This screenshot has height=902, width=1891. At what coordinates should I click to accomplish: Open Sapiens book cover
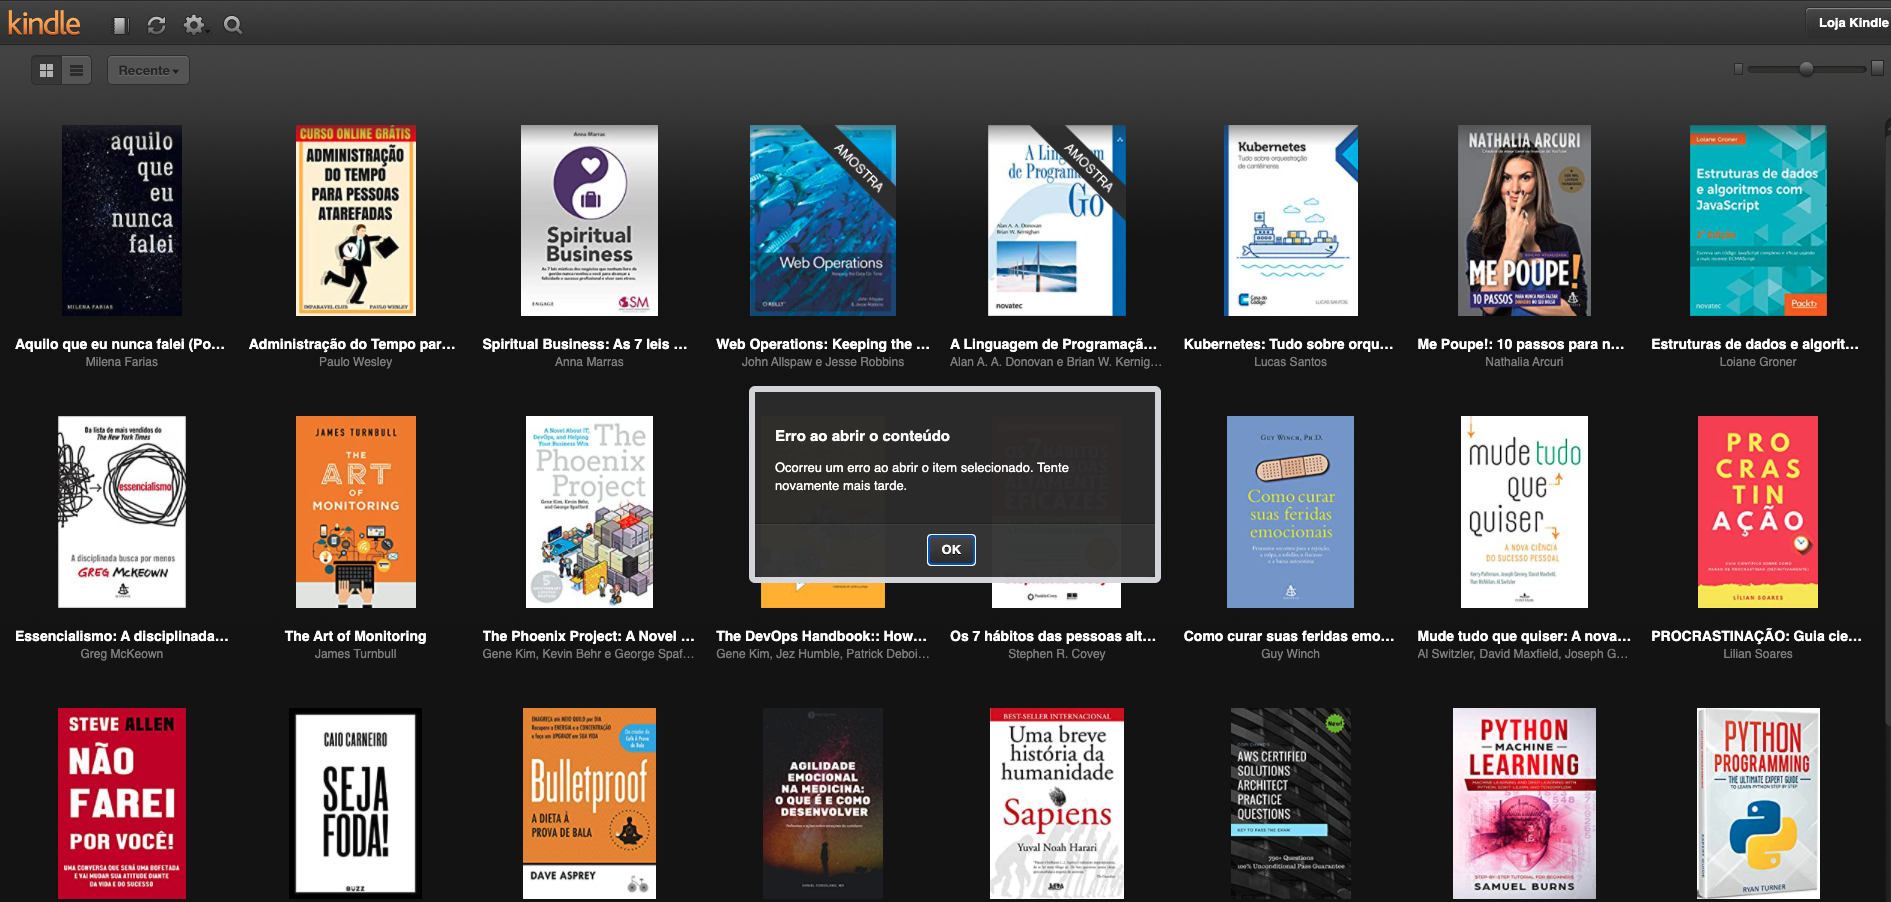pyautogui.click(x=1057, y=804)
